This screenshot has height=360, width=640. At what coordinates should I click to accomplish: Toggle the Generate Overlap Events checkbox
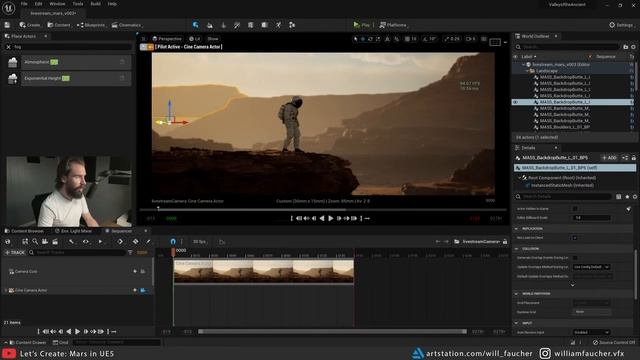coord(575,258)
